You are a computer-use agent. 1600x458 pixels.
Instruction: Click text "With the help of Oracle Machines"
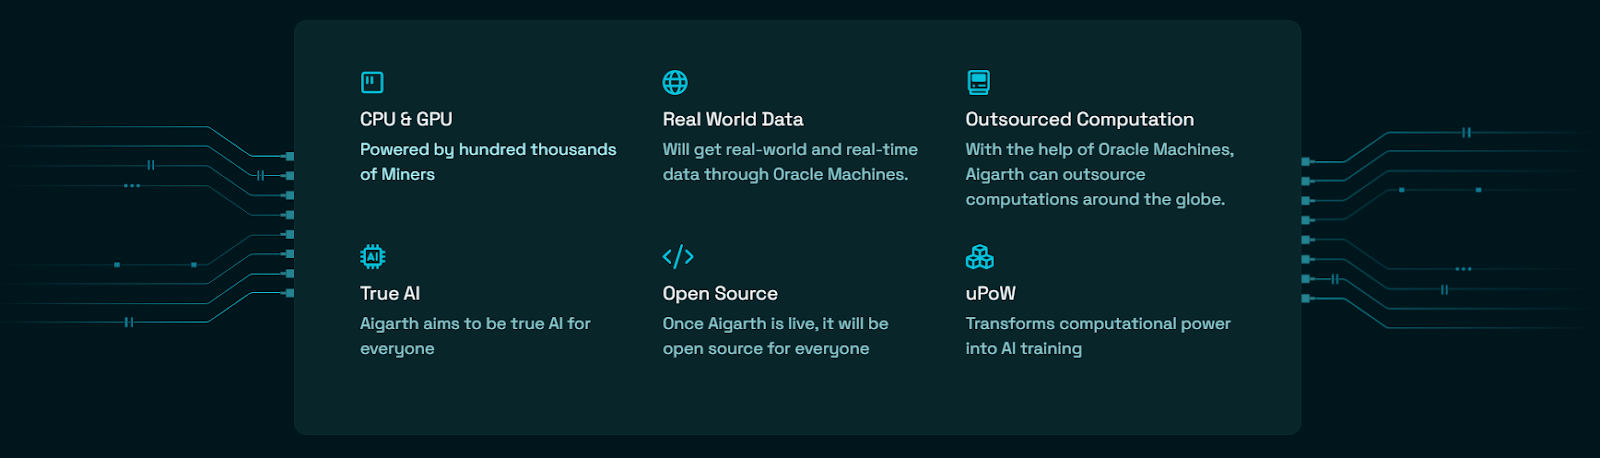1098,149
